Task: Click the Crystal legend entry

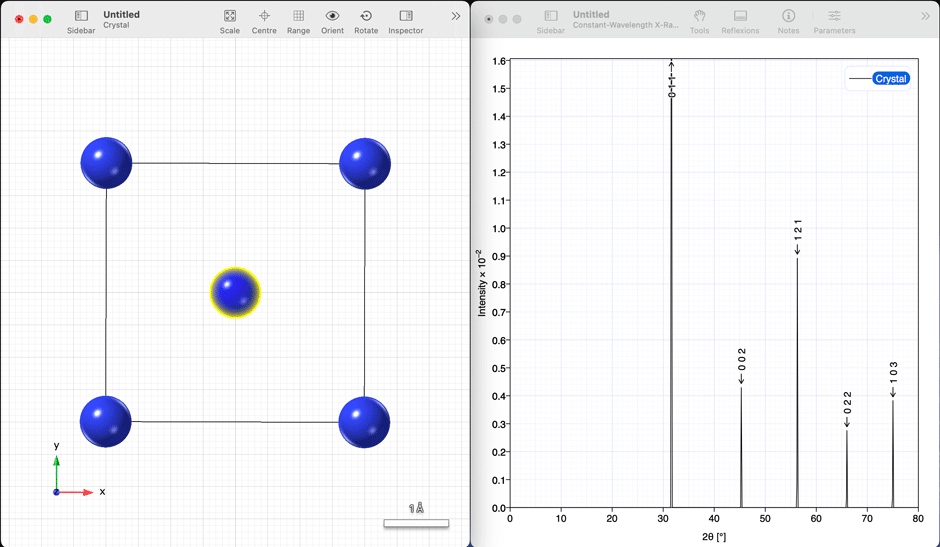Action: [890, 79]
